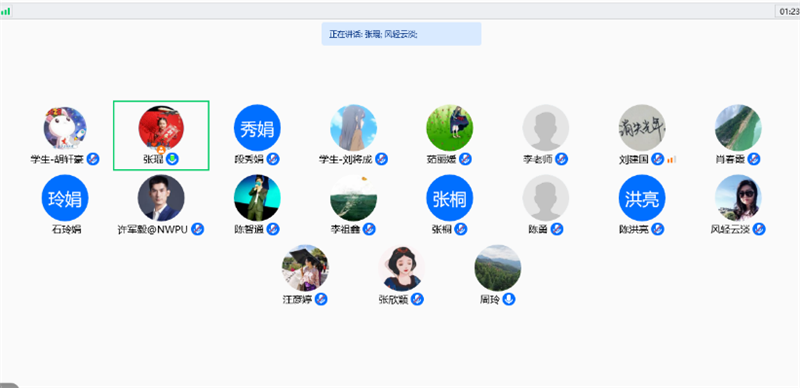Select the Snow White cartoon avatar
The height and width of the screenshot is (388, 800).
click(x=402, y=268)
